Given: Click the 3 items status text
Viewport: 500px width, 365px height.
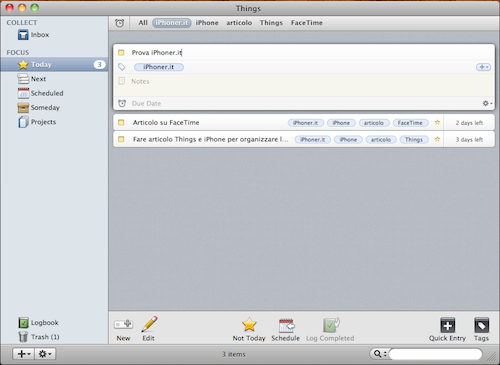Looking at the screenshot, I should [x=234, y=354].
